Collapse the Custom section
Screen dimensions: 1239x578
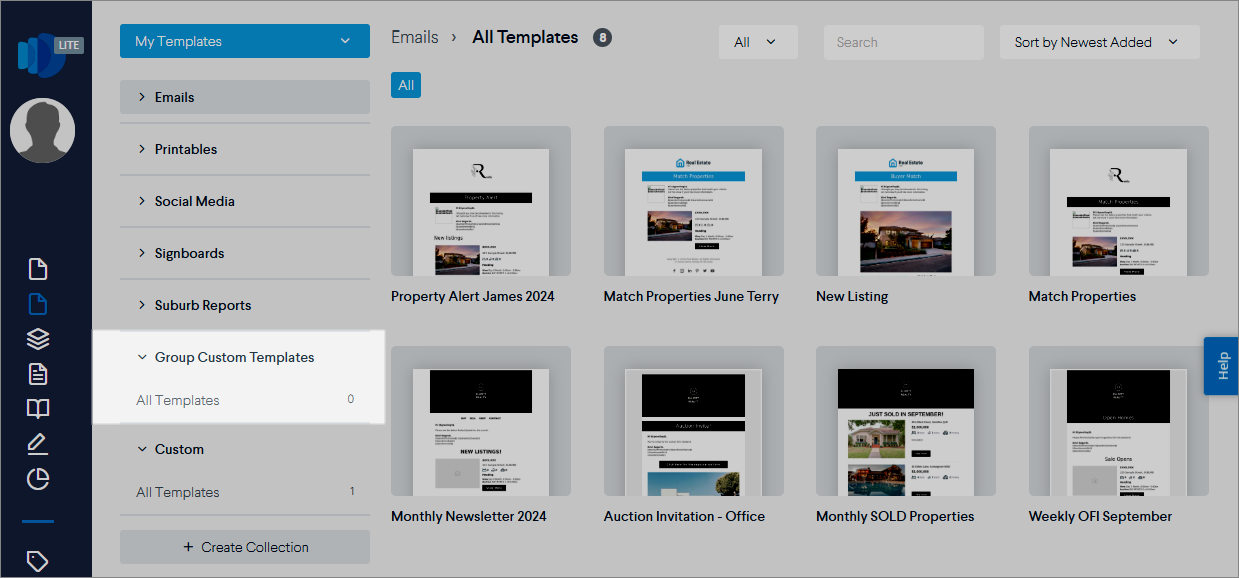[x=245, y=449]
